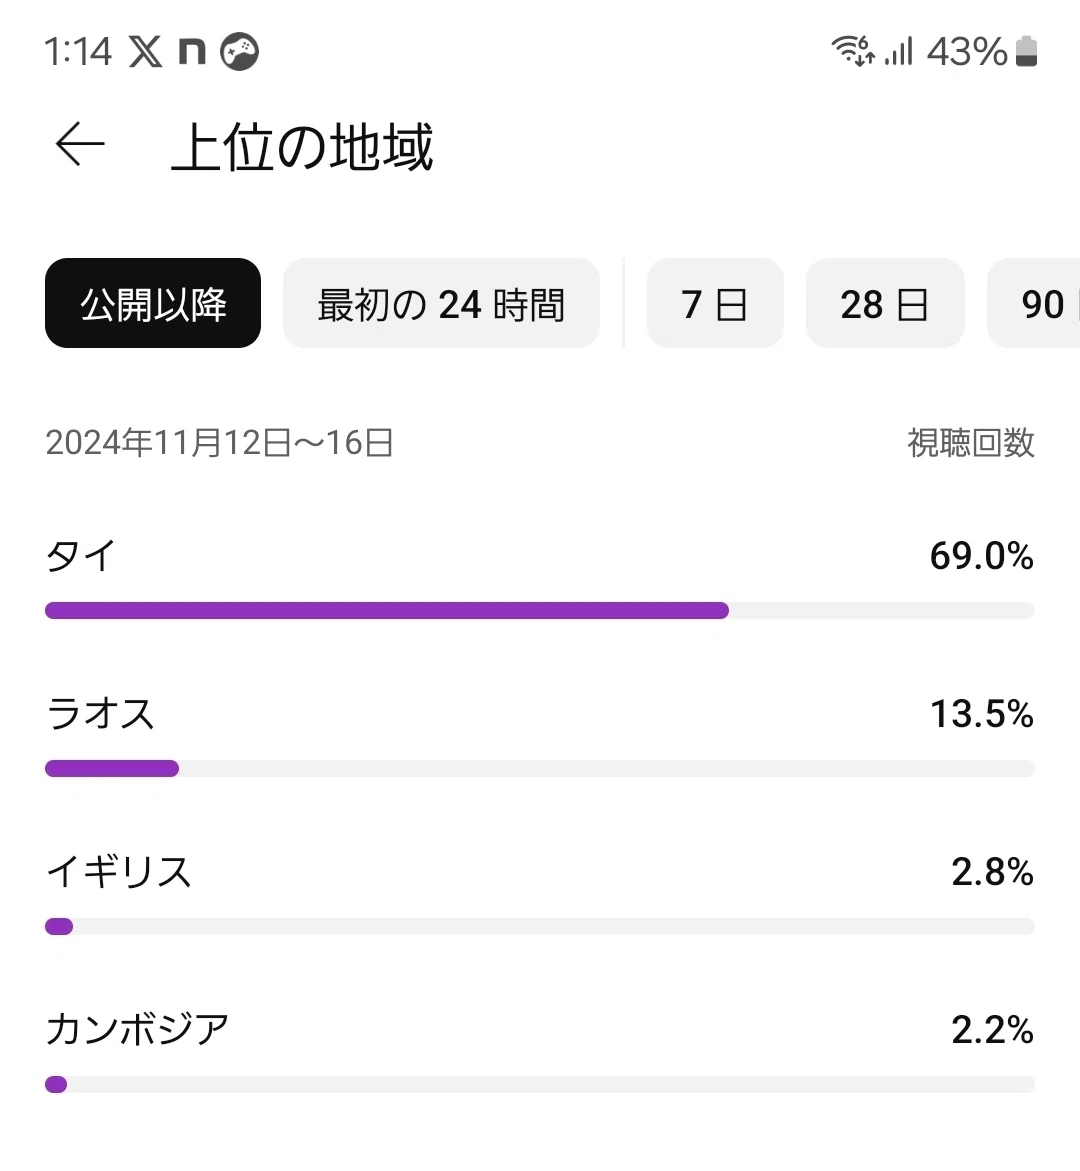Select the 最初の 24 時間 filter chip

pos(441,303)
